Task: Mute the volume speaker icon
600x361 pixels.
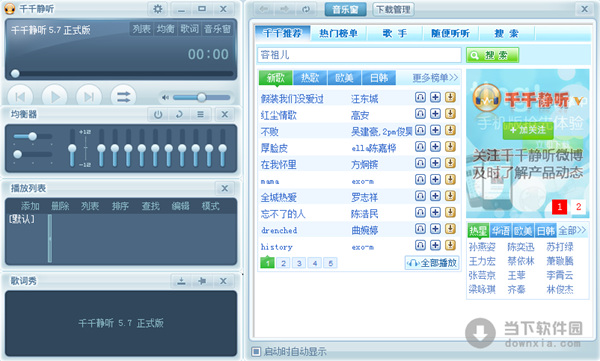Action: tap(165, 98)
